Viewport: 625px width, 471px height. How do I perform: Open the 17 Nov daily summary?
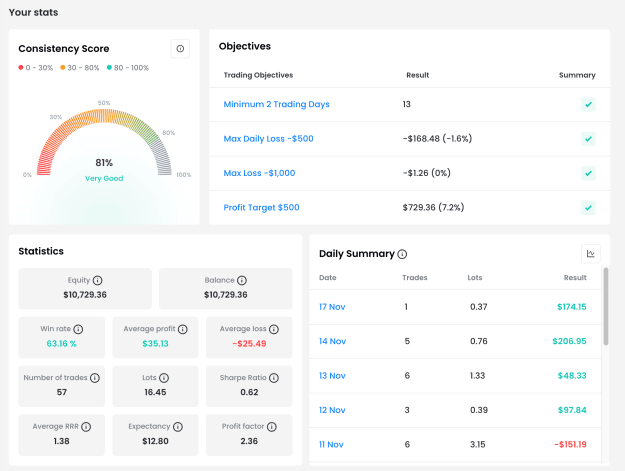pyautogui.click(x=332, y=307)
